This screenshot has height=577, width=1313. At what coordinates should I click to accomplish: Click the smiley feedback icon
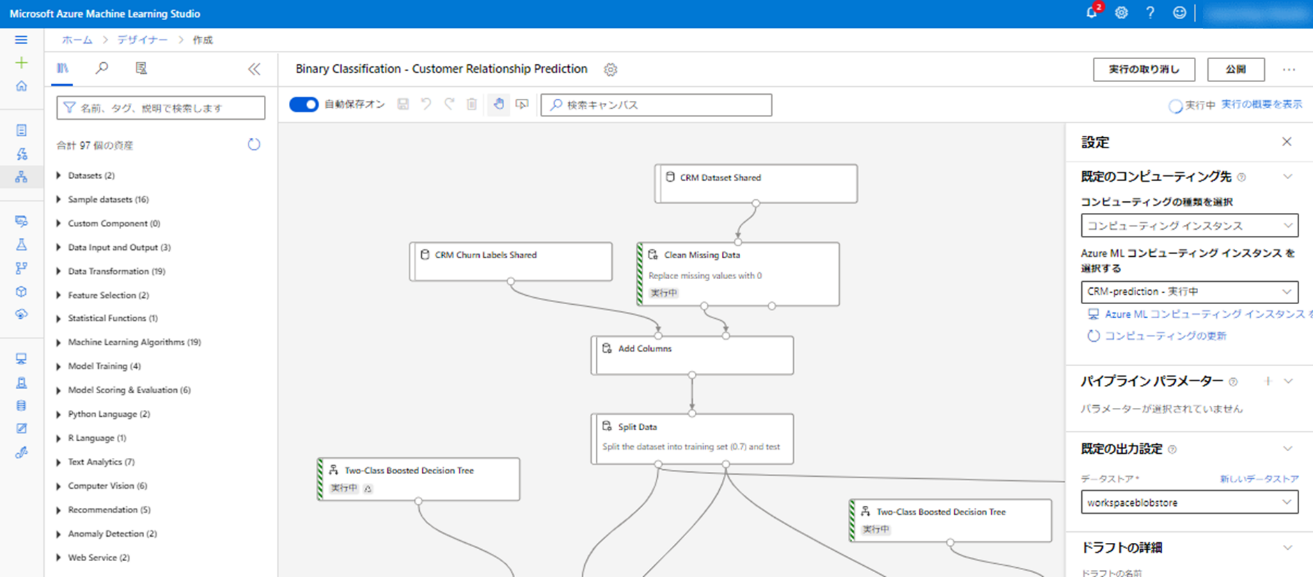pyautogui.click(x=1179, y=13)
